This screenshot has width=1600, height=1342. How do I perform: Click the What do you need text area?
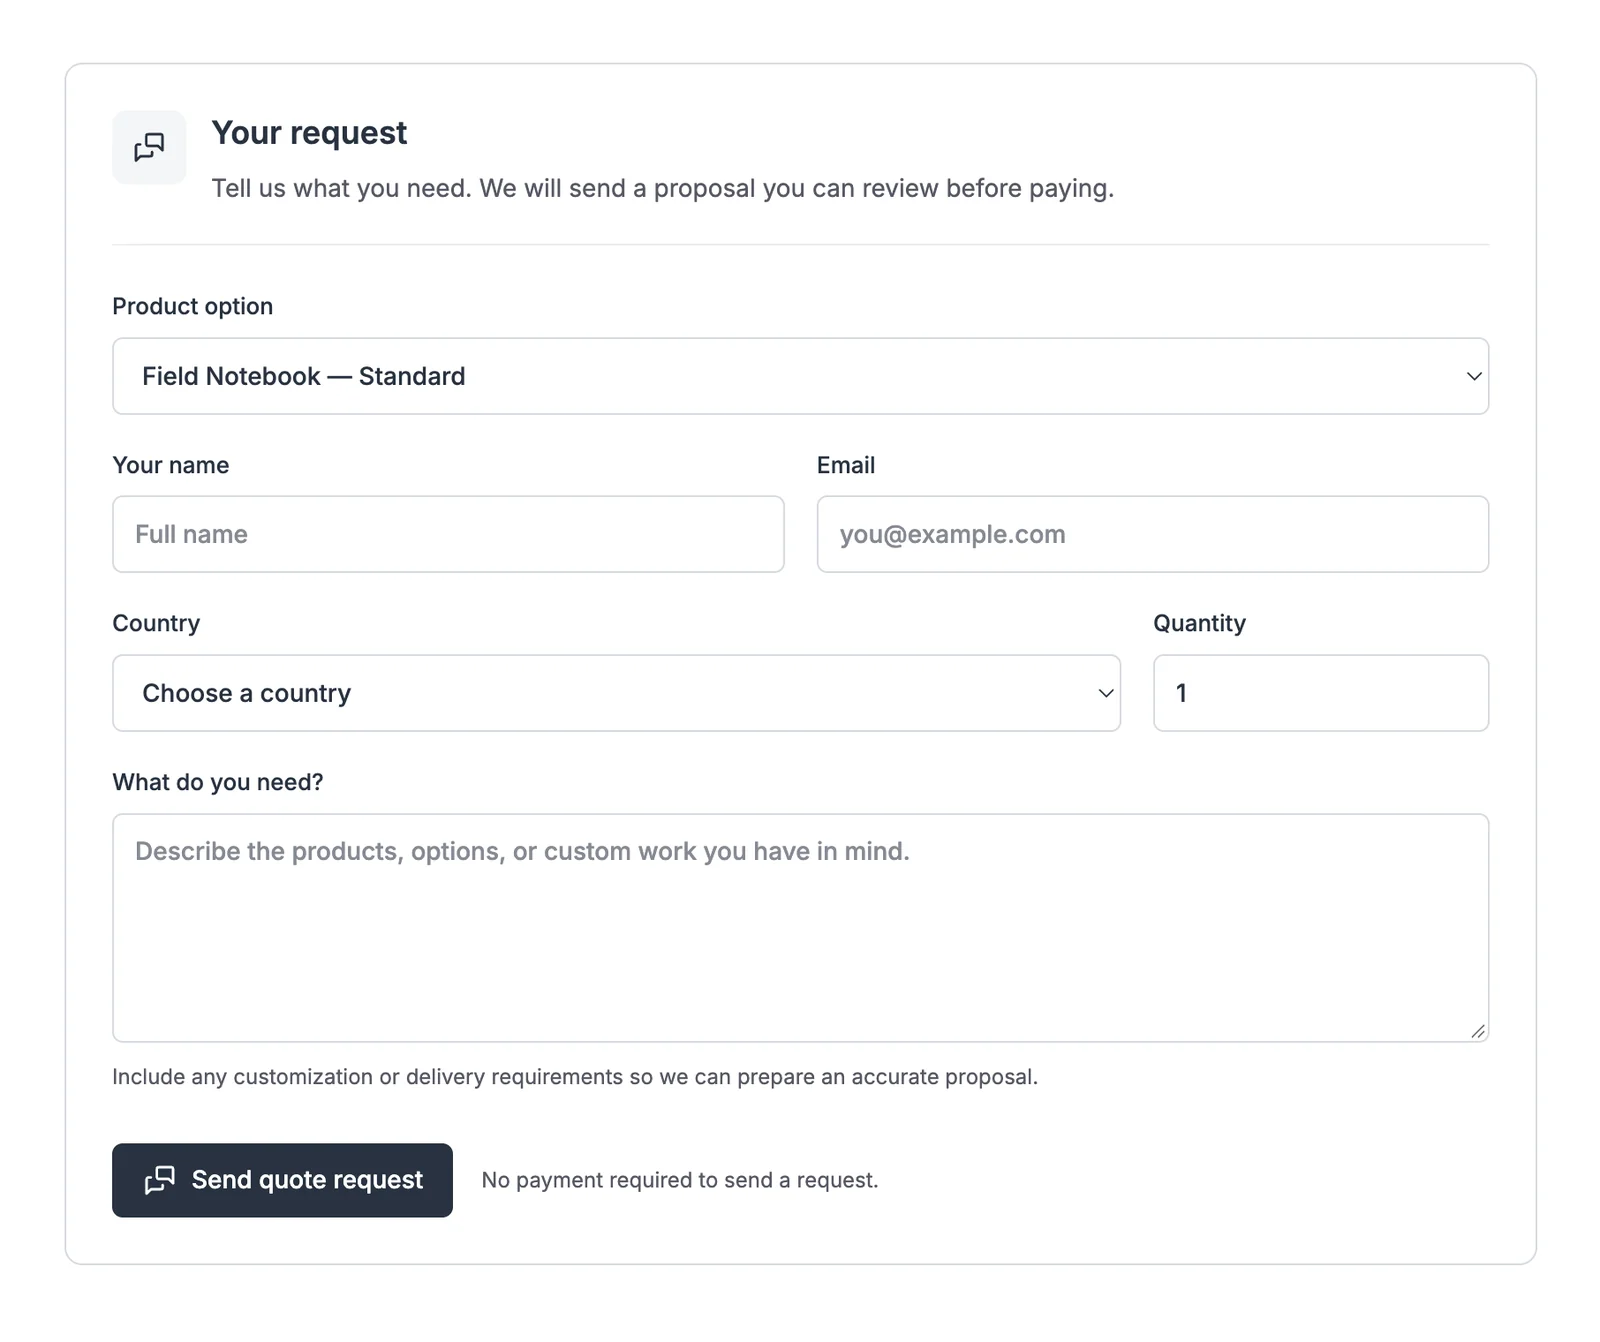800,928
